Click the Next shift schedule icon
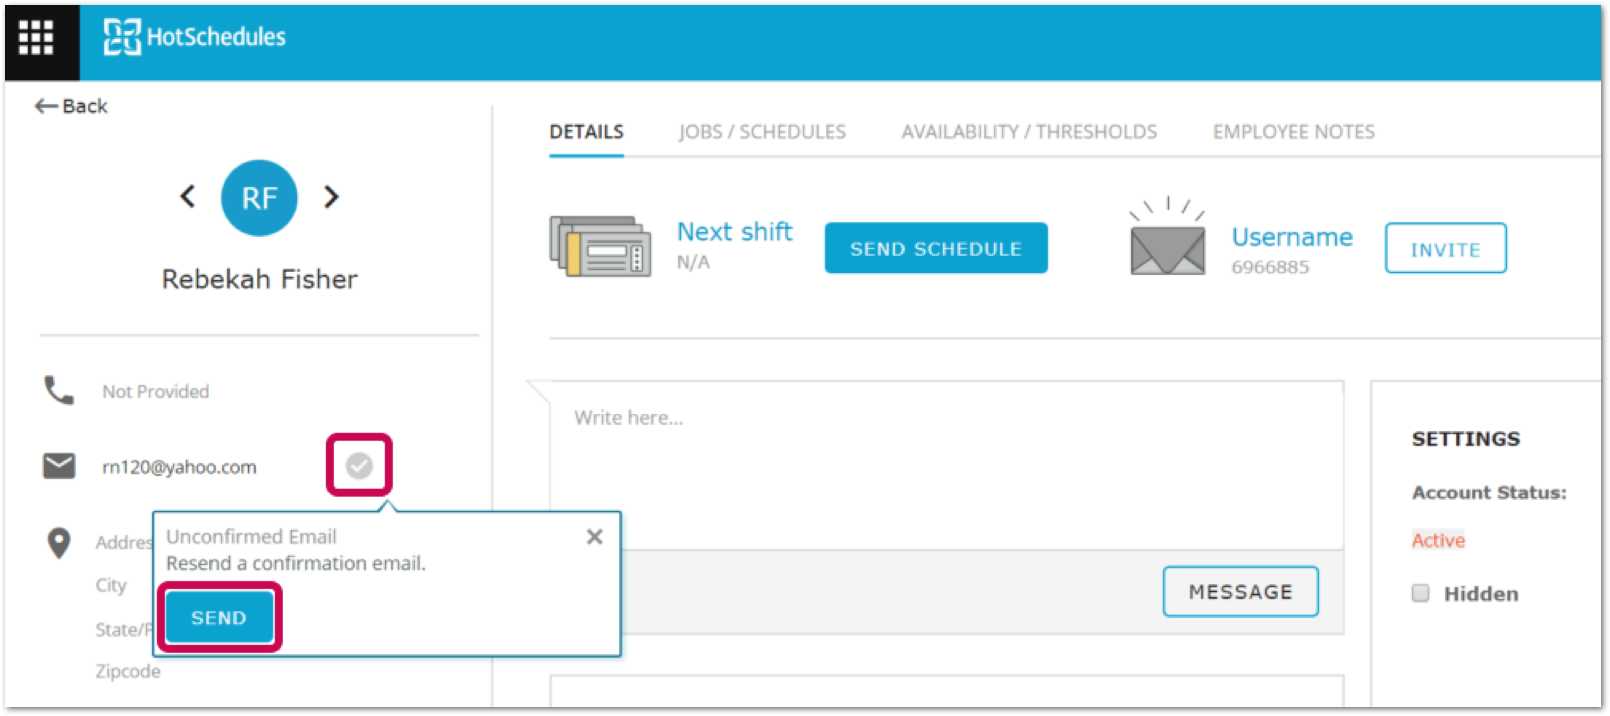Image resolution: width=1610 pixels, height=716 pixels. click(600, 246)
